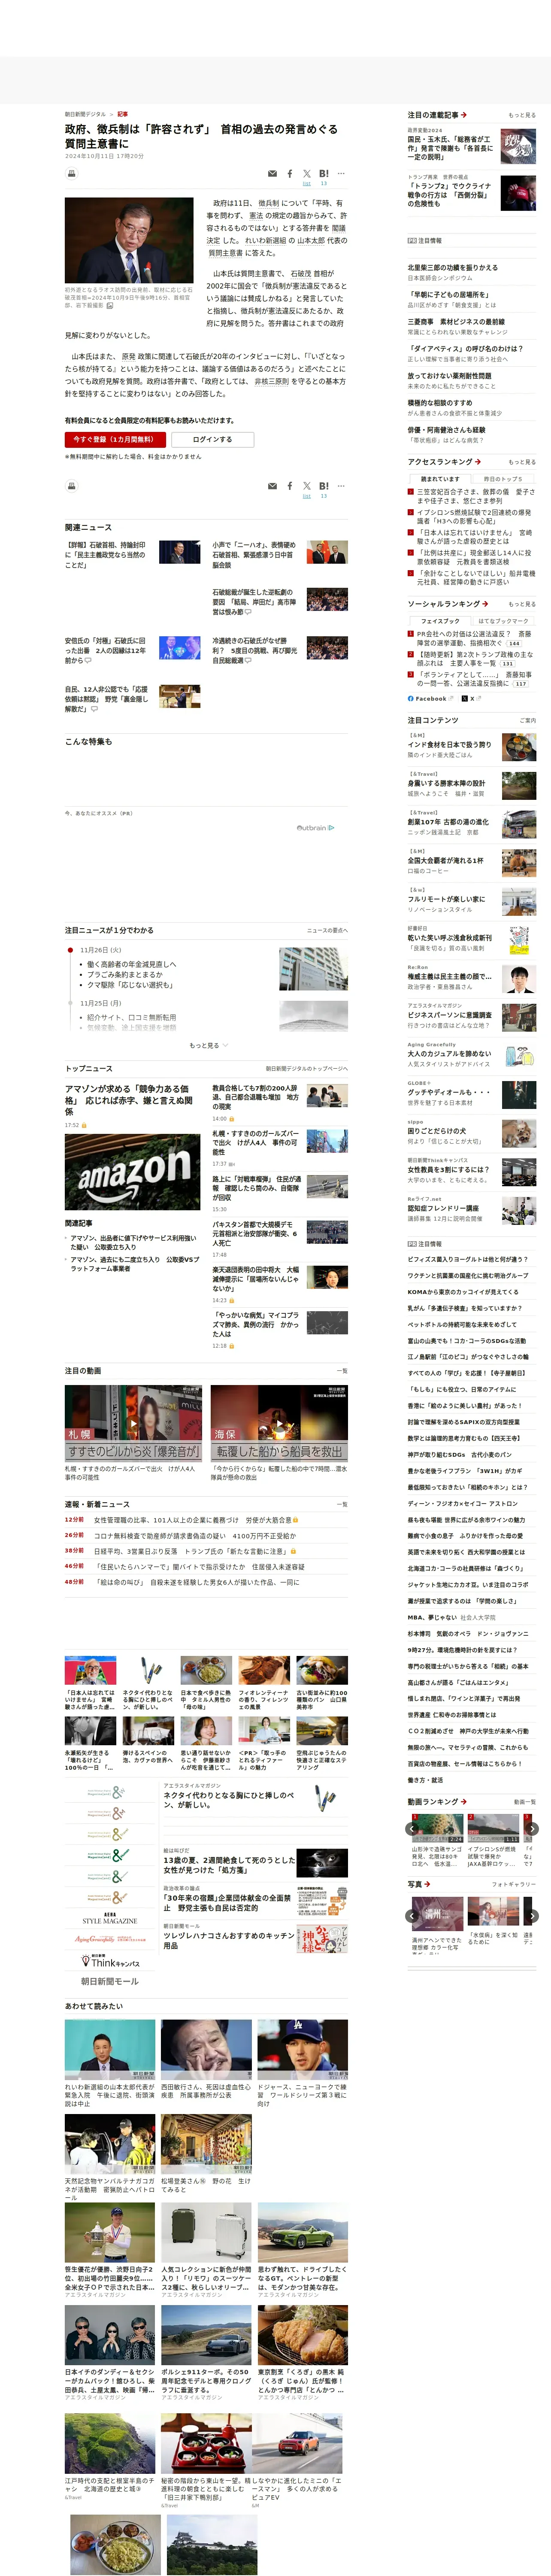
Task: Click the lower envelope mail share icon
Action: pos(272,486)
